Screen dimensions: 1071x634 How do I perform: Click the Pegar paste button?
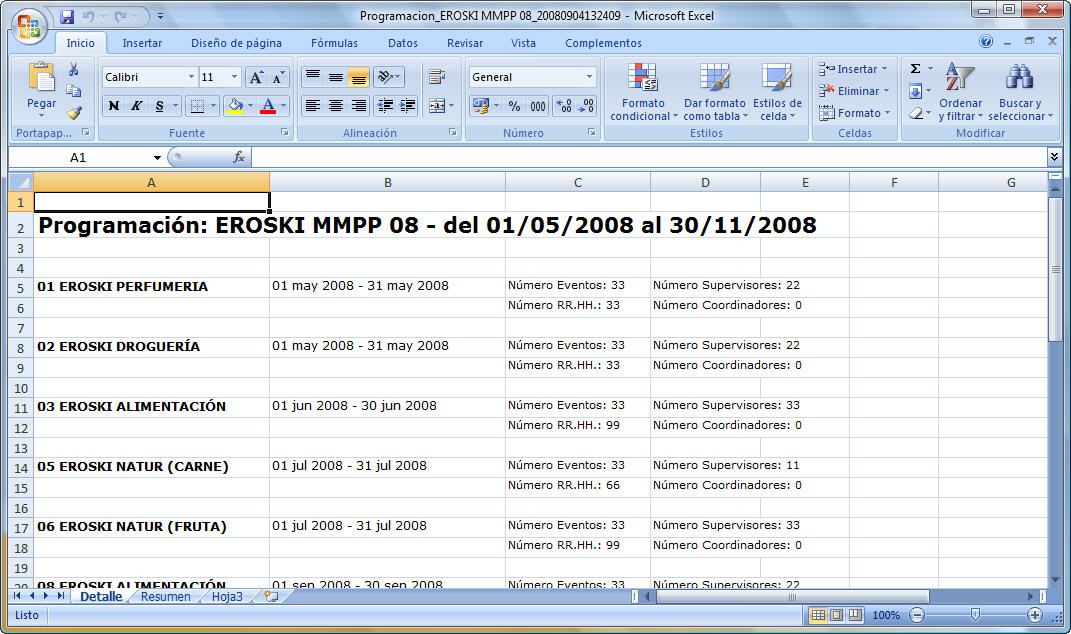coord(41,90)
